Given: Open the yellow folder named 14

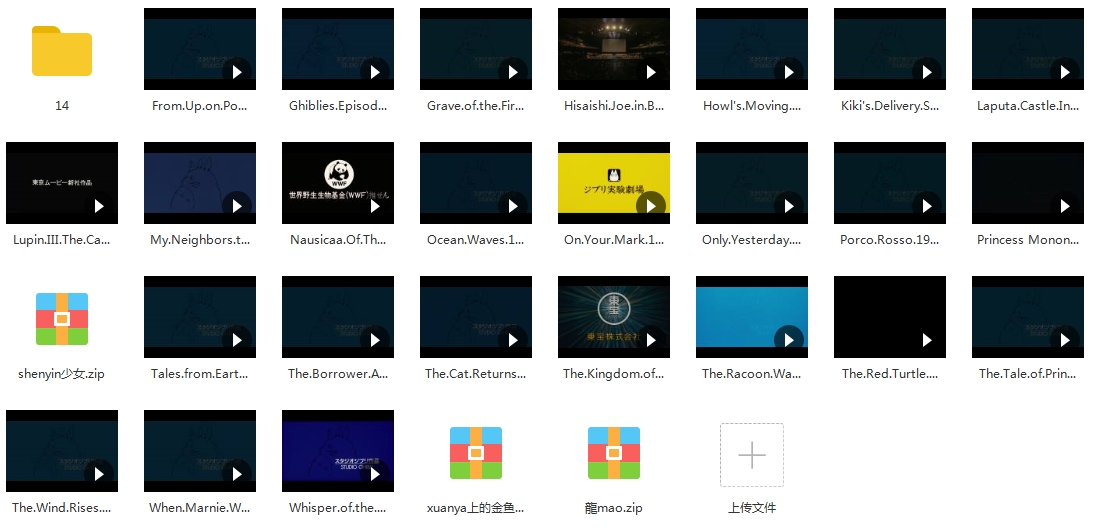Looking at the screenshot, I should pos(62,51).
